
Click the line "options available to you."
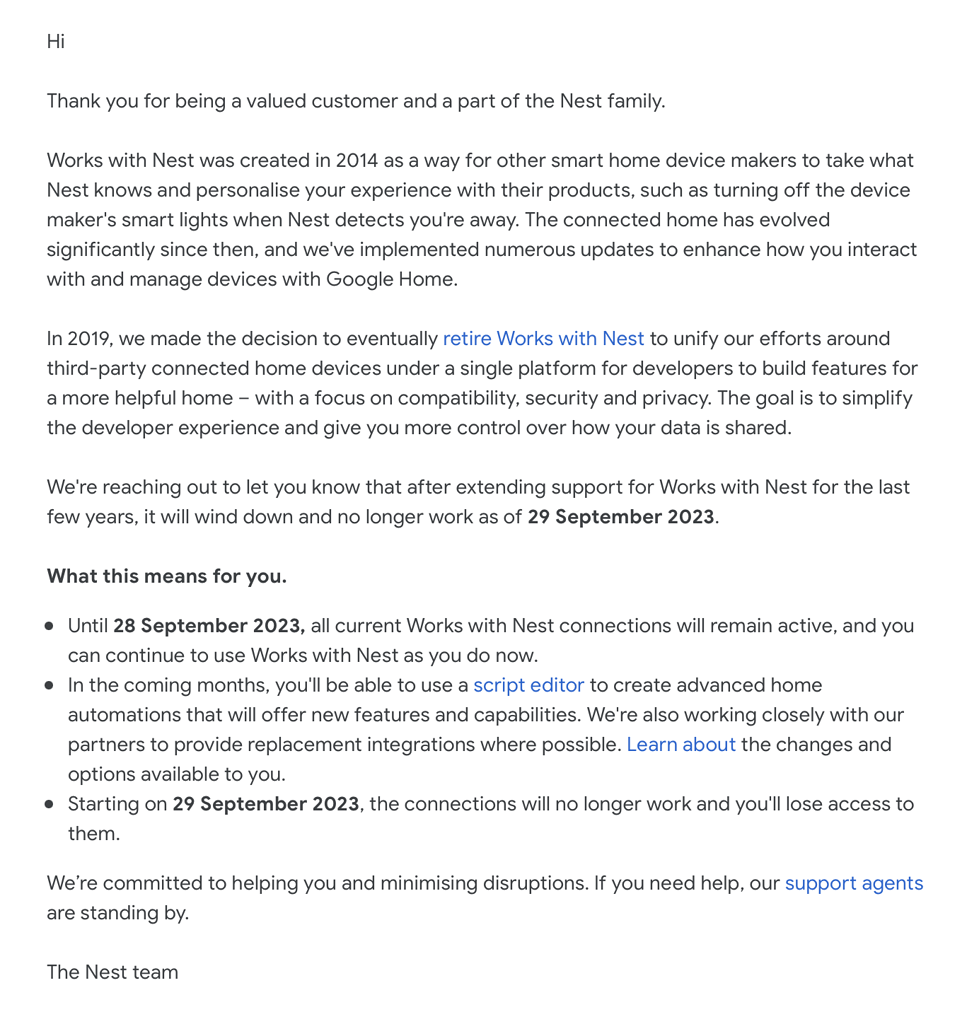pyautogui.click(x=177, y=774)
